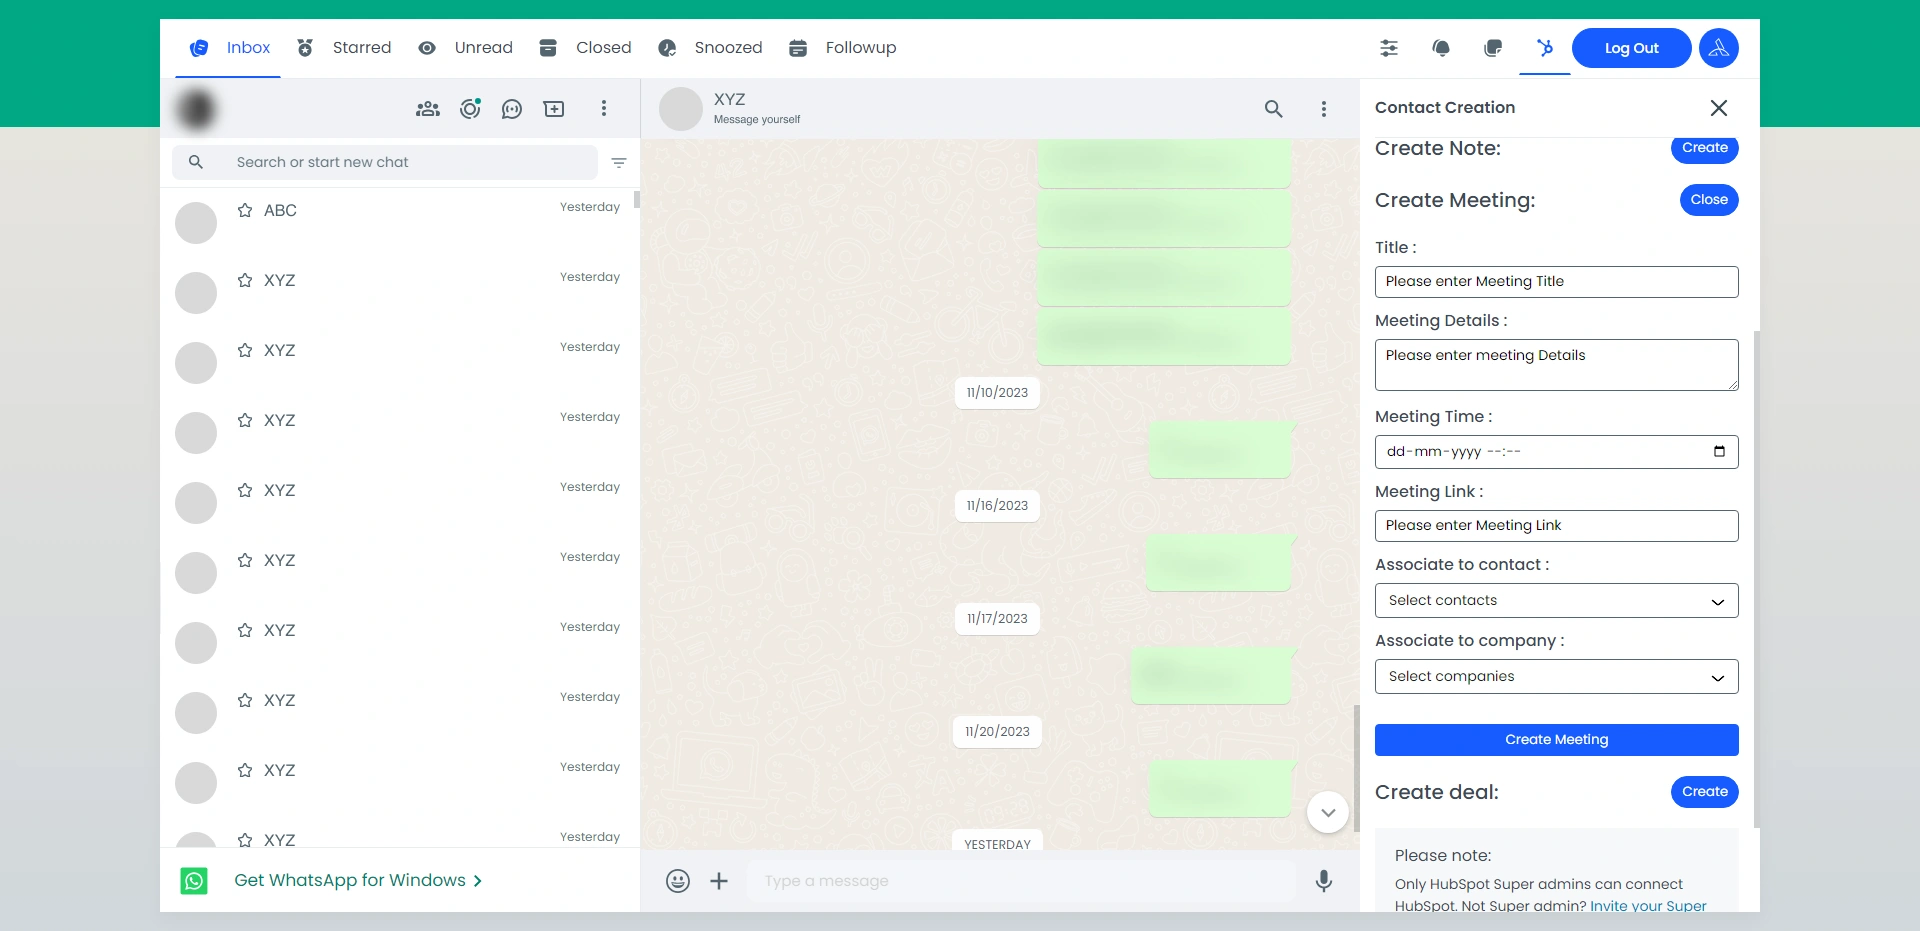Click the Meeting Title input field
Viewport: 1920px width, 931px height.
(1556, 282)
